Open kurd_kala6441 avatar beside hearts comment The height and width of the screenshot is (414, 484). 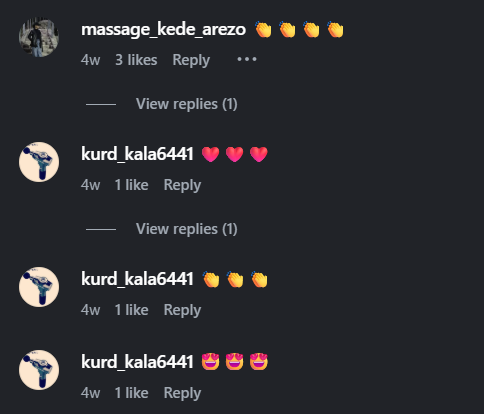tap(39, 162)
